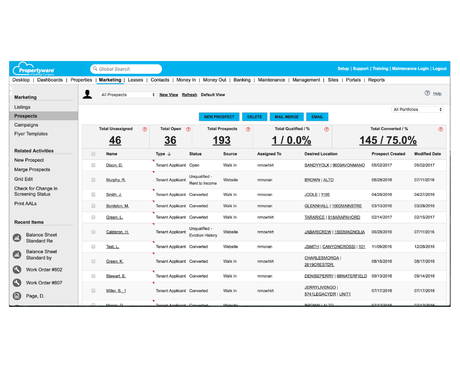Open the Dashboards menu tab
This screenshot has height=385, width=460.
click(50, 80)
